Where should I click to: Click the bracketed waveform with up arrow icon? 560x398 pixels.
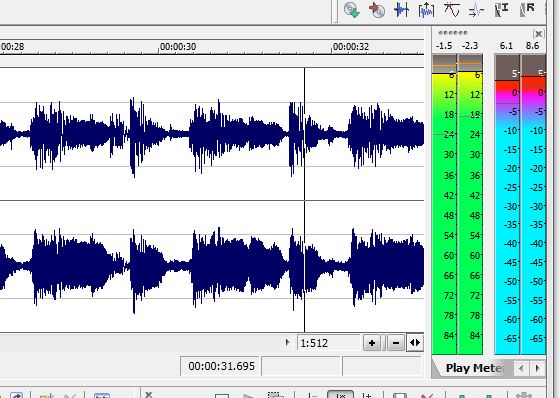tap(426, 10)
